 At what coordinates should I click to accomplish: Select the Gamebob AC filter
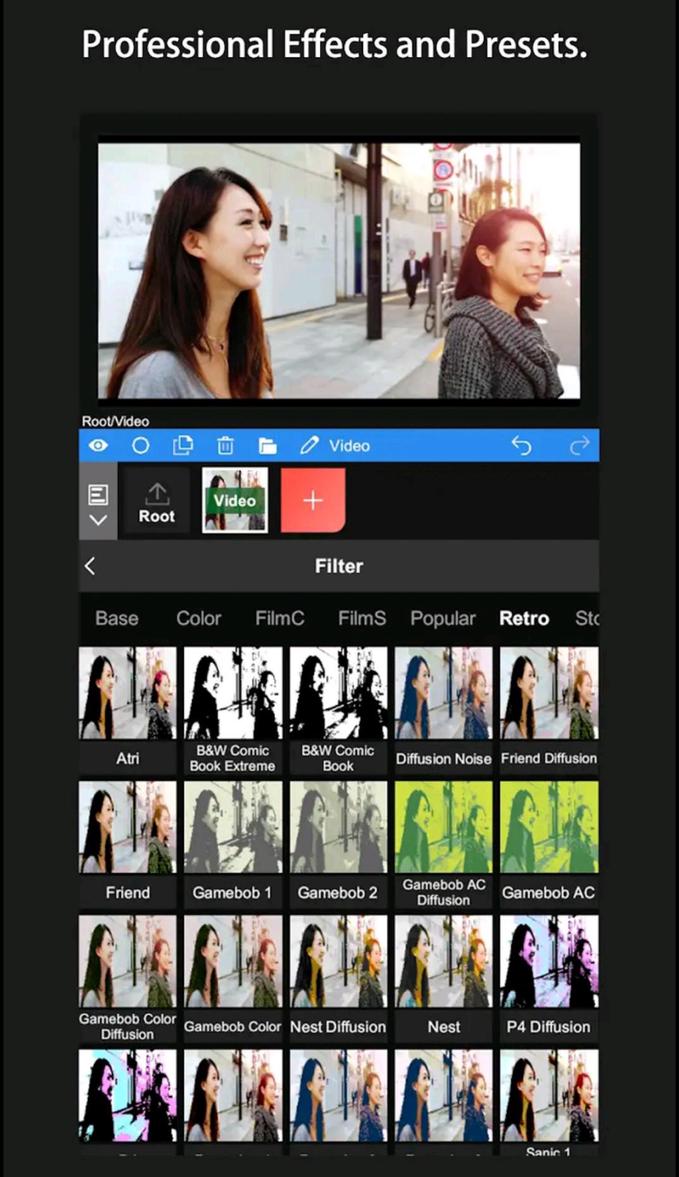(549, 844)
